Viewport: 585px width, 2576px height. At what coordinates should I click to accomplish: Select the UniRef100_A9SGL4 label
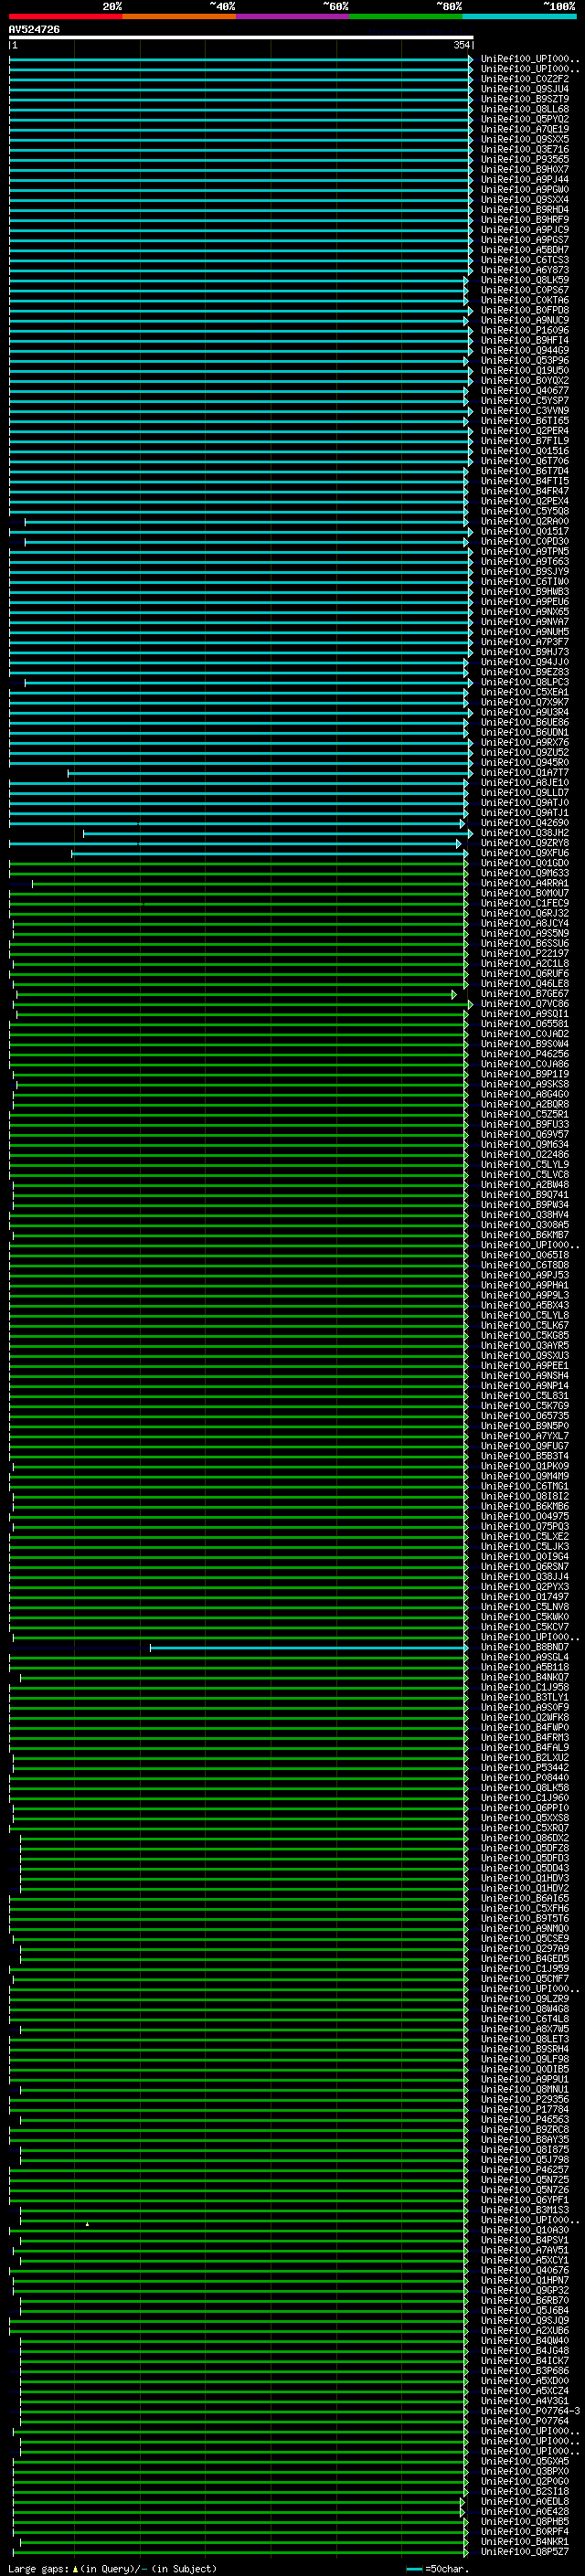click(524, 1657)
